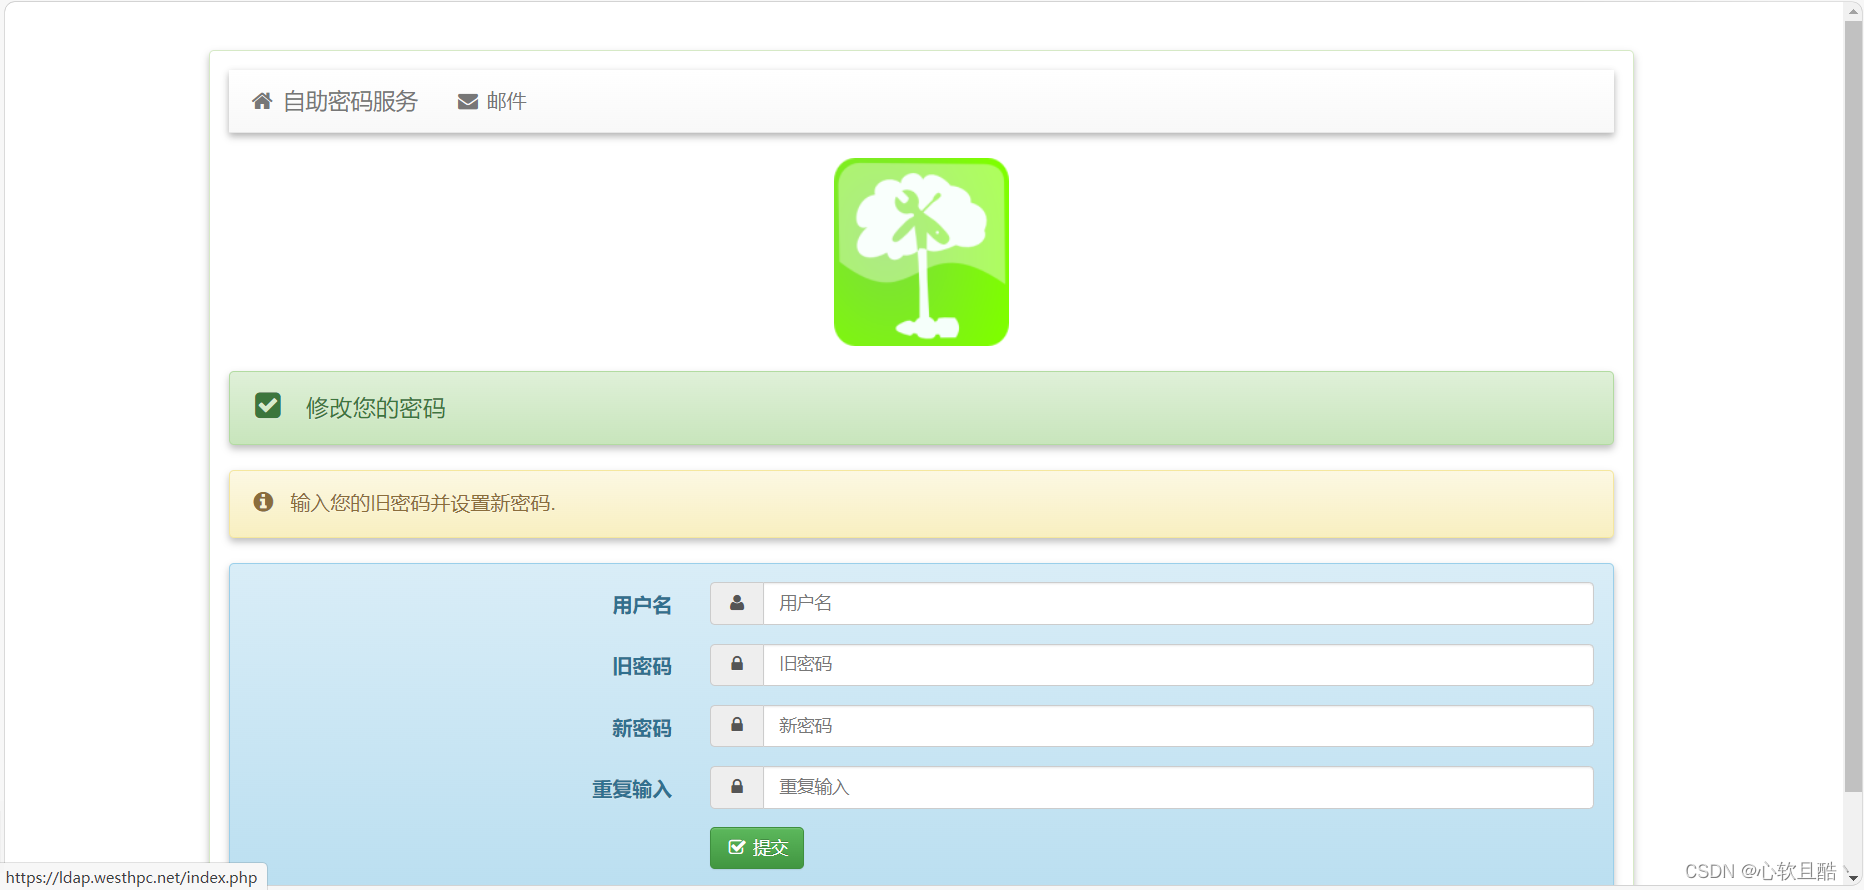
Task: Click the checkmark icon beside 修改您的密码
Action: pyautogui.click(x=268, y=406)
